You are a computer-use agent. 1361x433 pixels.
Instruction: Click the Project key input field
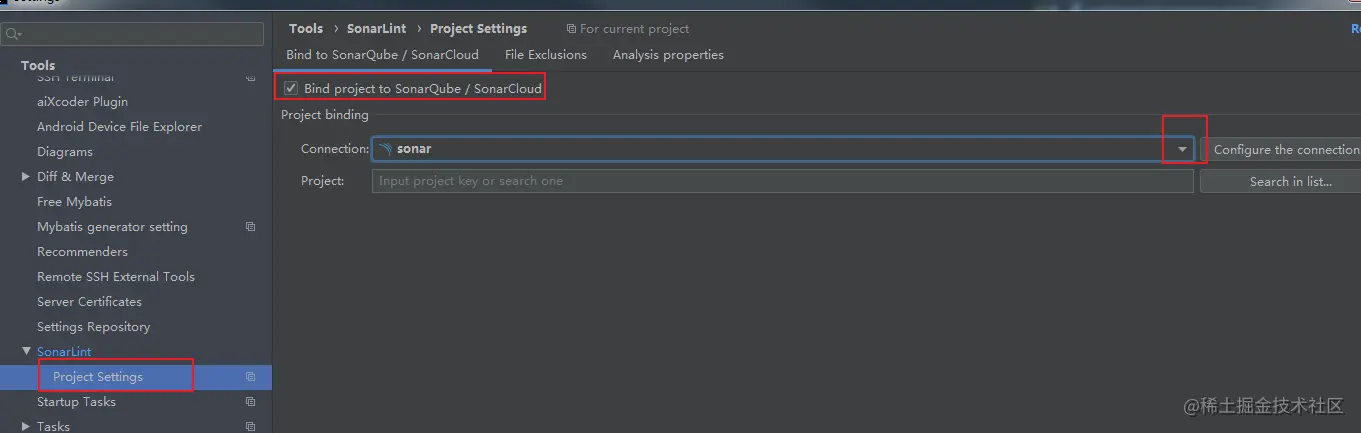tap(781, 181)
